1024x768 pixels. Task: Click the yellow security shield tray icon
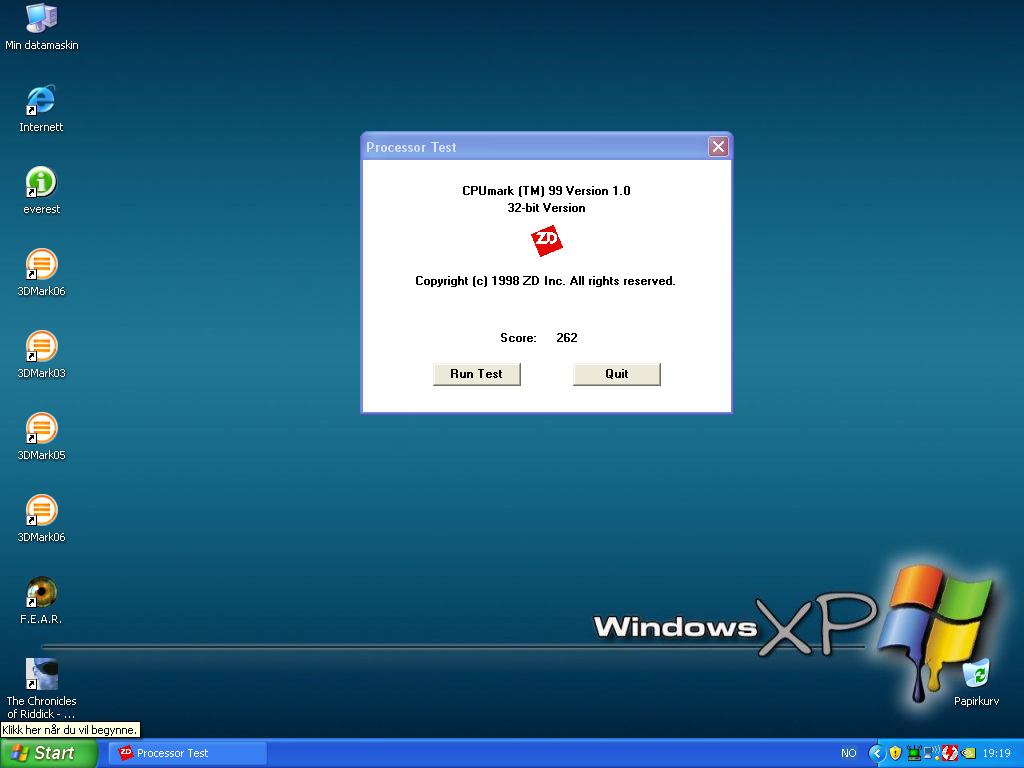(x=895, y=753)
